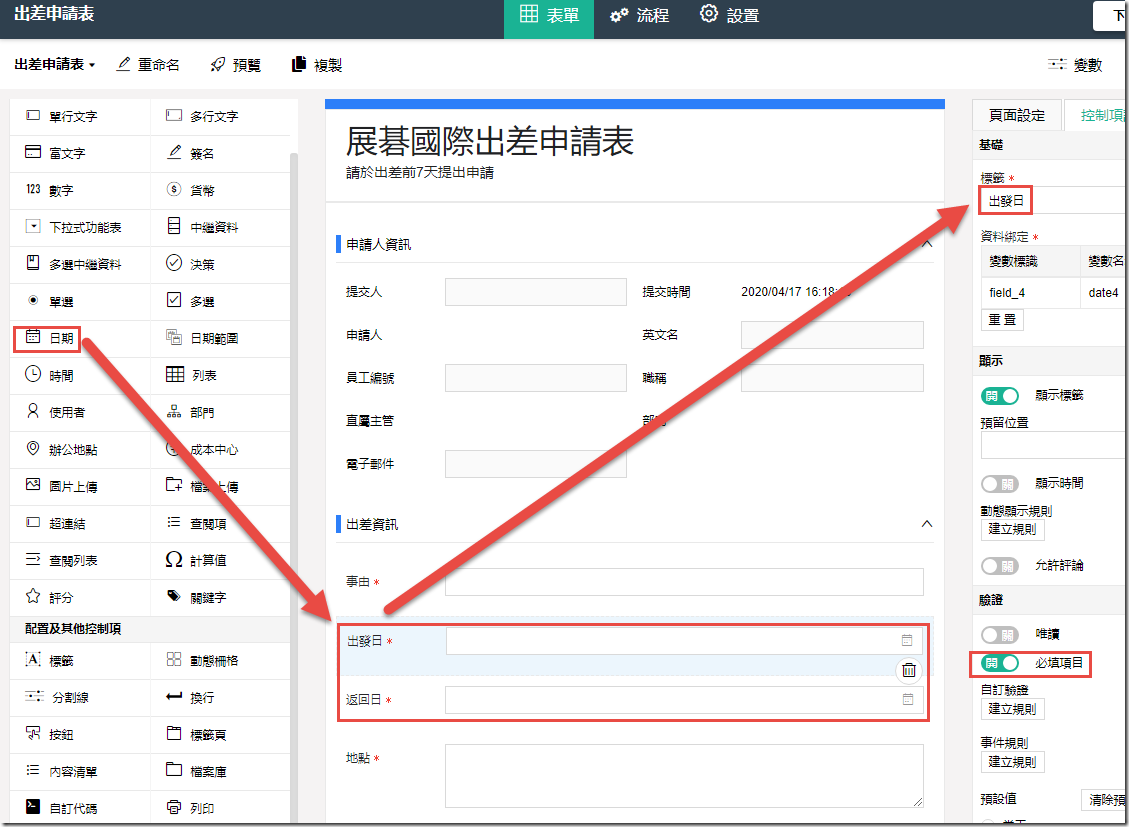Select the 使用者 user icon
This screenshot has height=827, width=1129.
coord(32,411)
